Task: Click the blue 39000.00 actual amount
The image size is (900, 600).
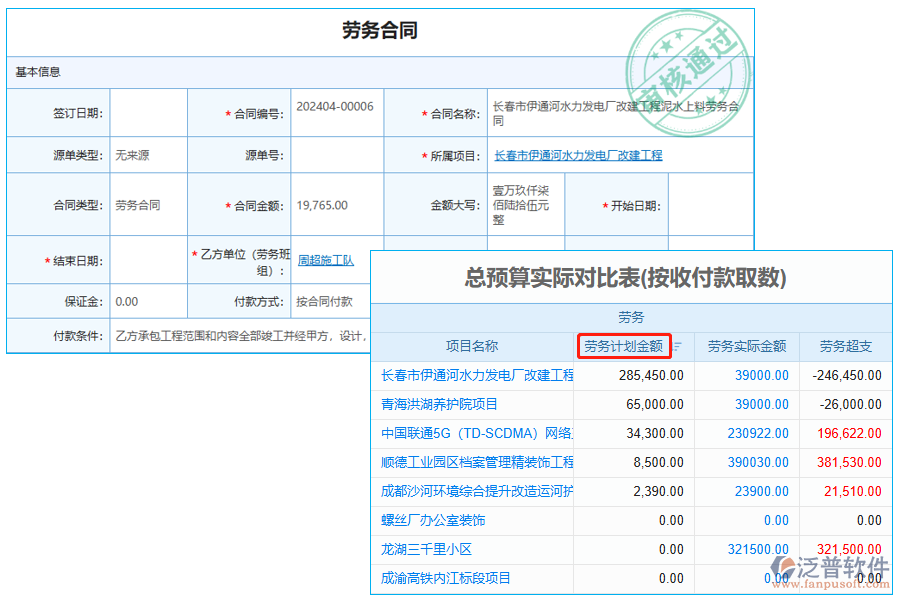Action: coord(762,375)
